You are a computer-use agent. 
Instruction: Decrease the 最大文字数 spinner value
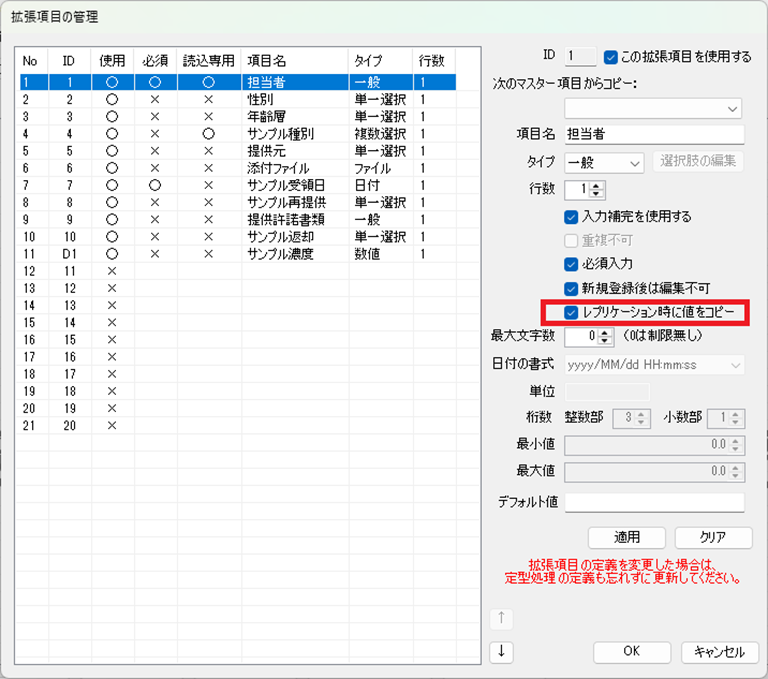(x=604, y=341)
